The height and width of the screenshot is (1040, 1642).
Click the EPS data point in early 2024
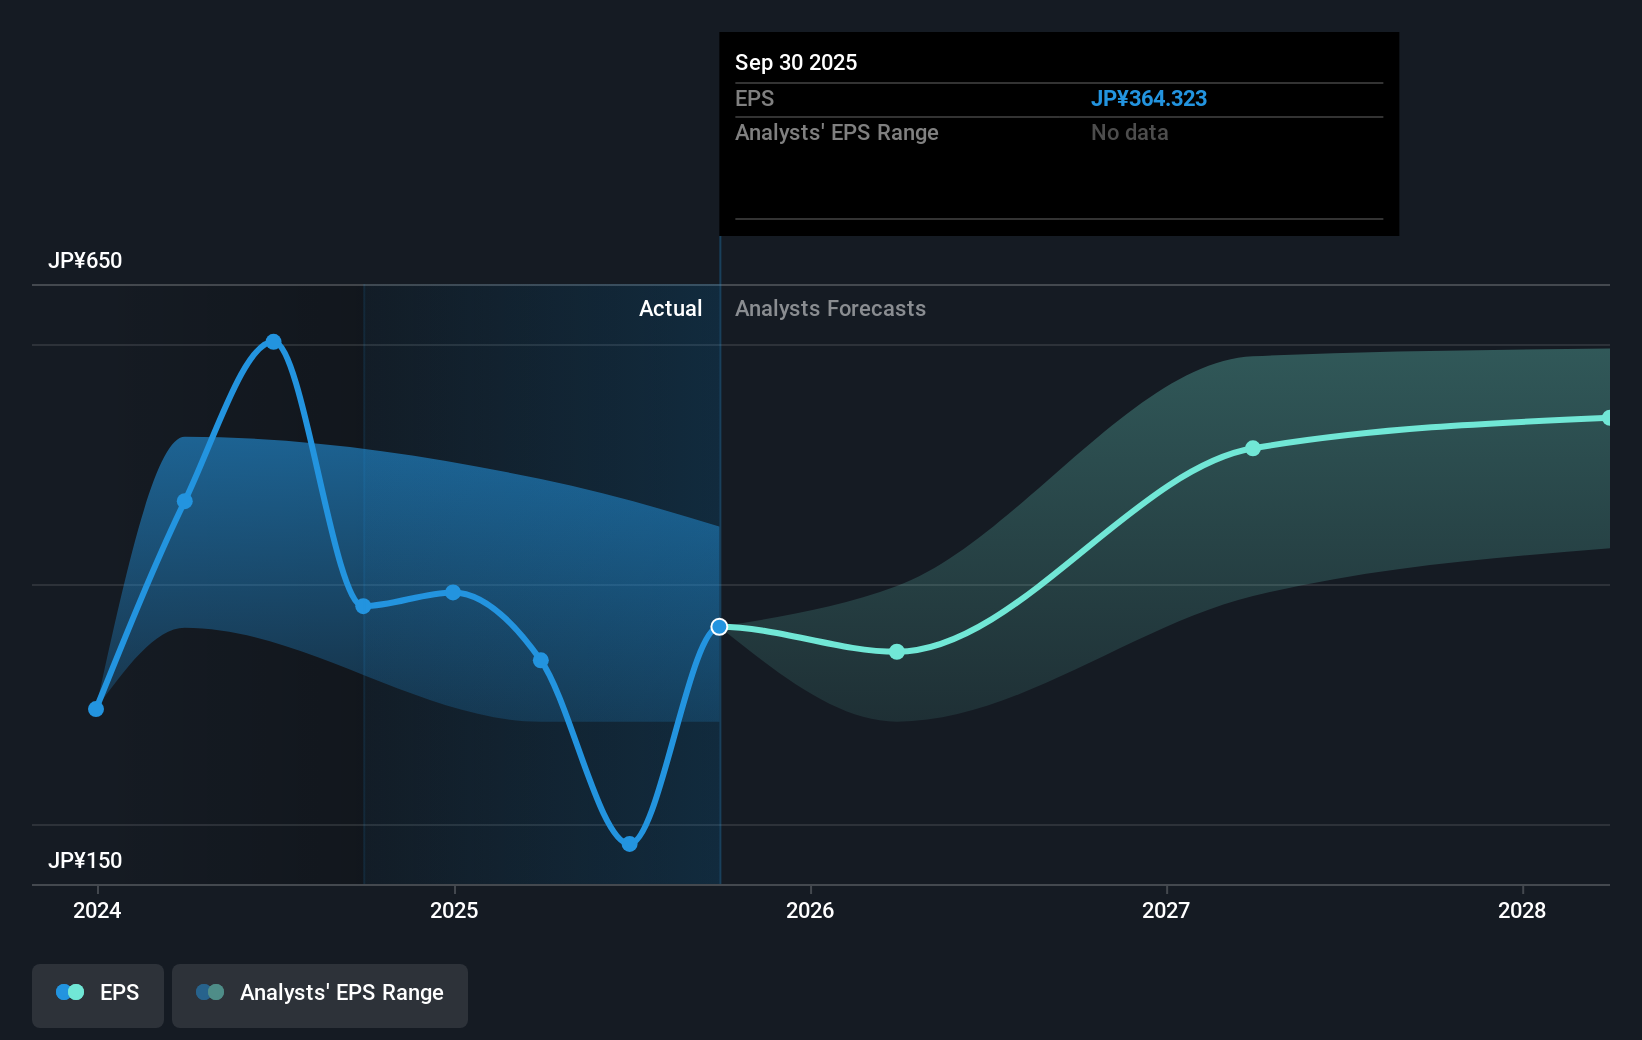point(184,501)
